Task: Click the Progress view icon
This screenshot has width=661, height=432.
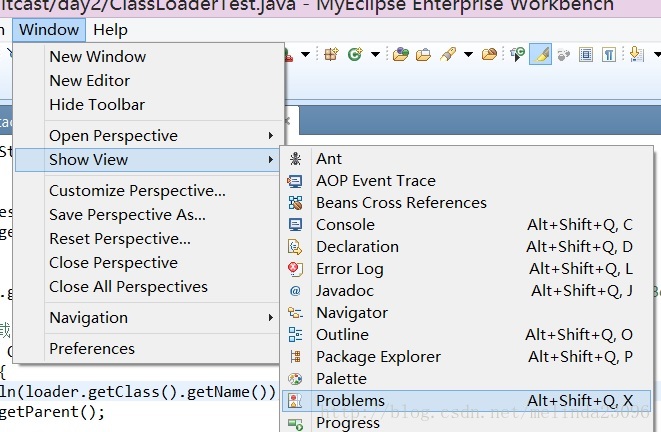Action: click(x=295, y=423)
